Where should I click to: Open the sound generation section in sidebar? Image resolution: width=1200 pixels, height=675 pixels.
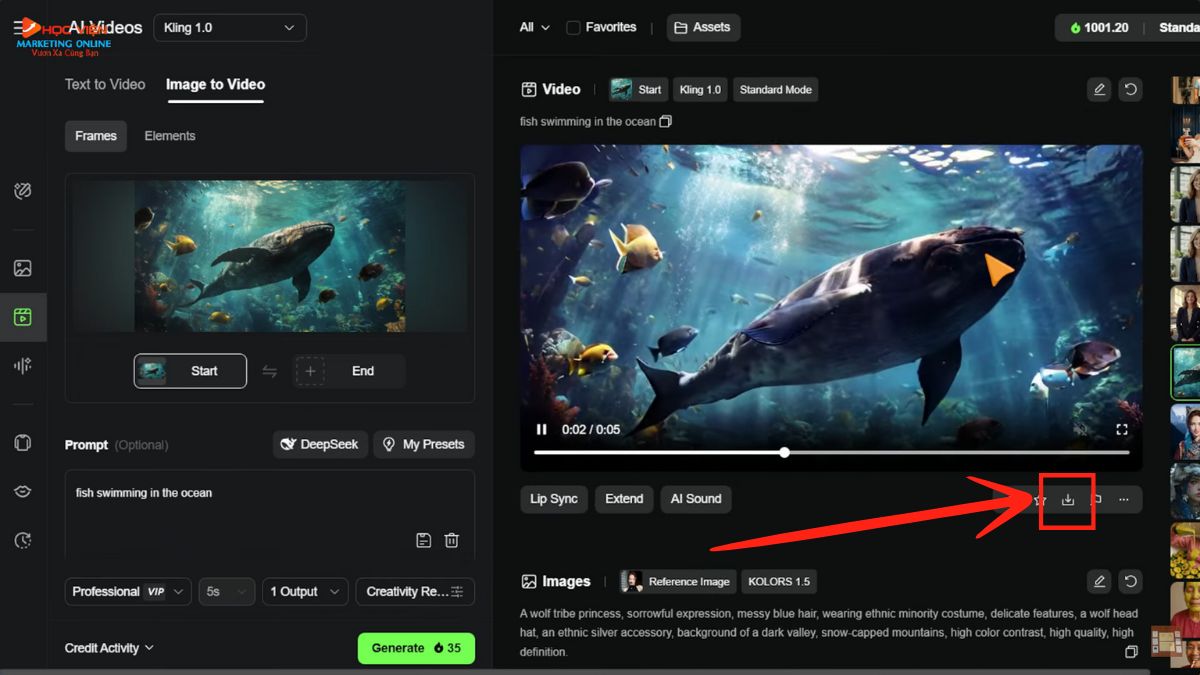point(23,366)
